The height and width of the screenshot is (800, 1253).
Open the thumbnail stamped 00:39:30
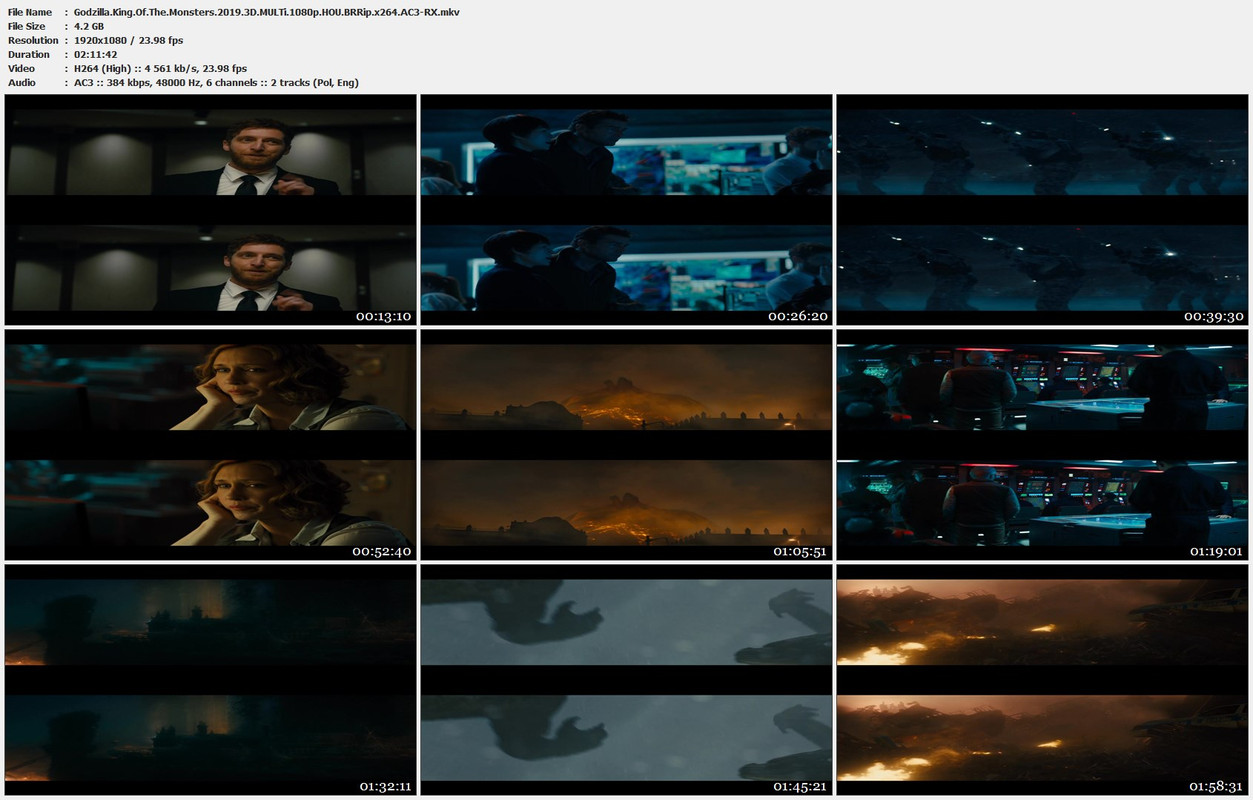click(1042, 210)
